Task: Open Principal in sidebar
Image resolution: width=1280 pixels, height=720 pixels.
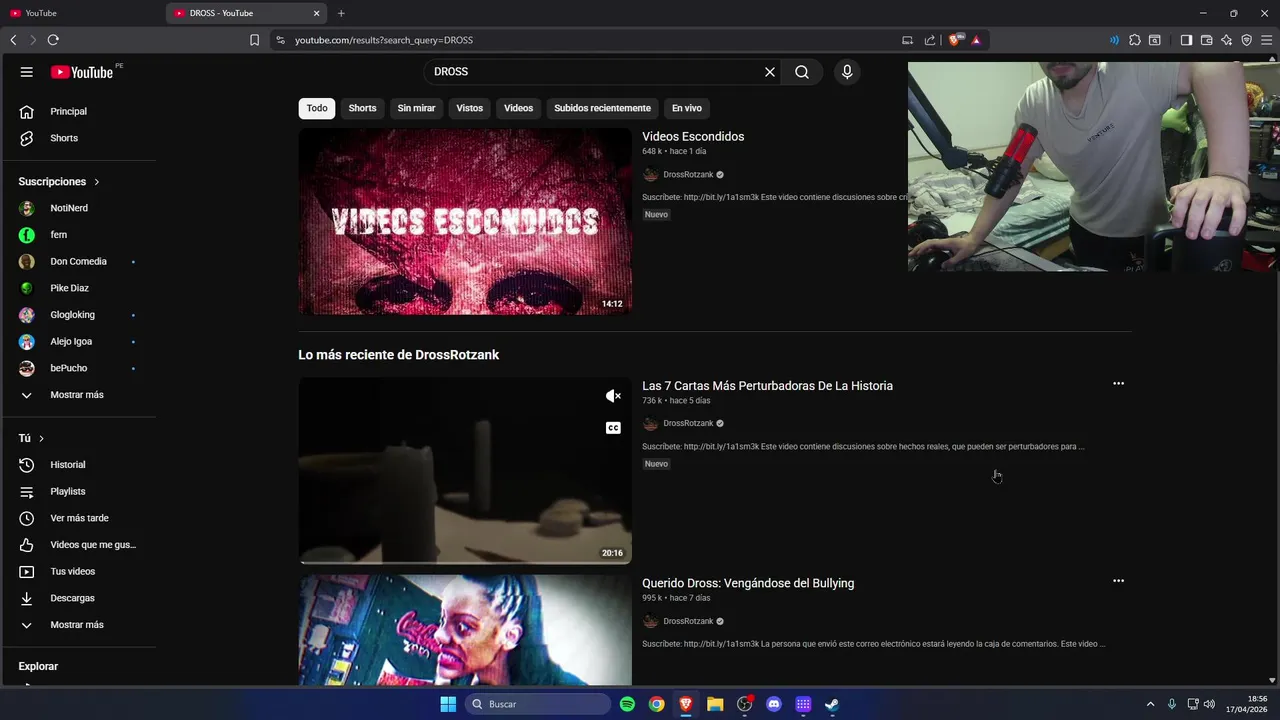Action: pos(78,111)
